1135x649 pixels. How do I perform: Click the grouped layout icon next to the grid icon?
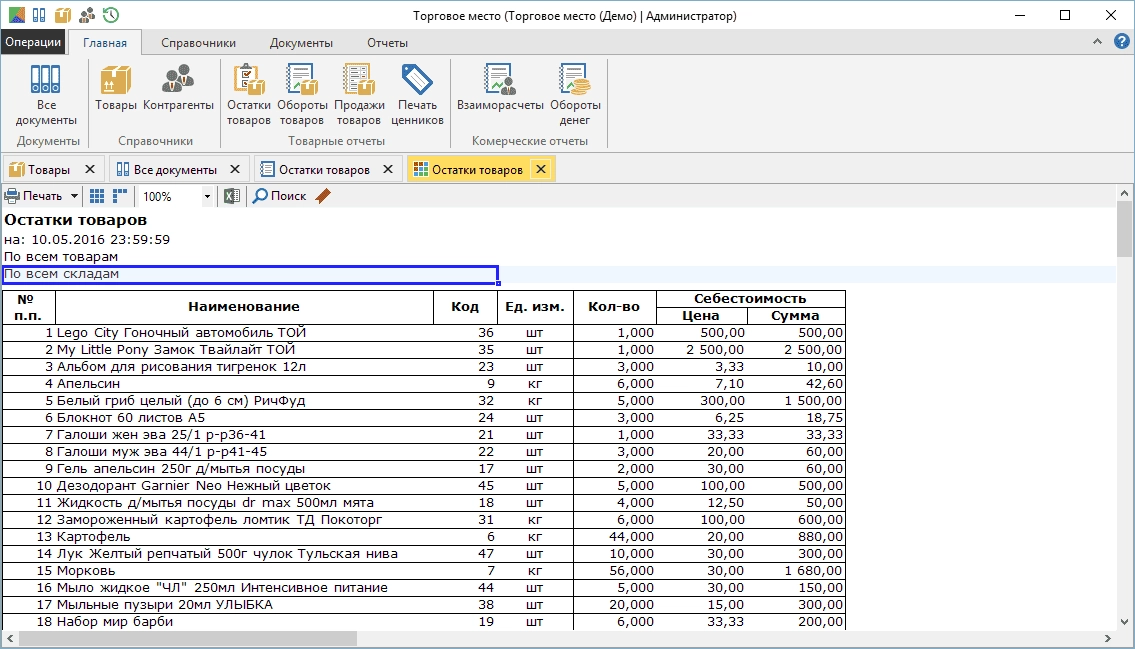[119, 196]
